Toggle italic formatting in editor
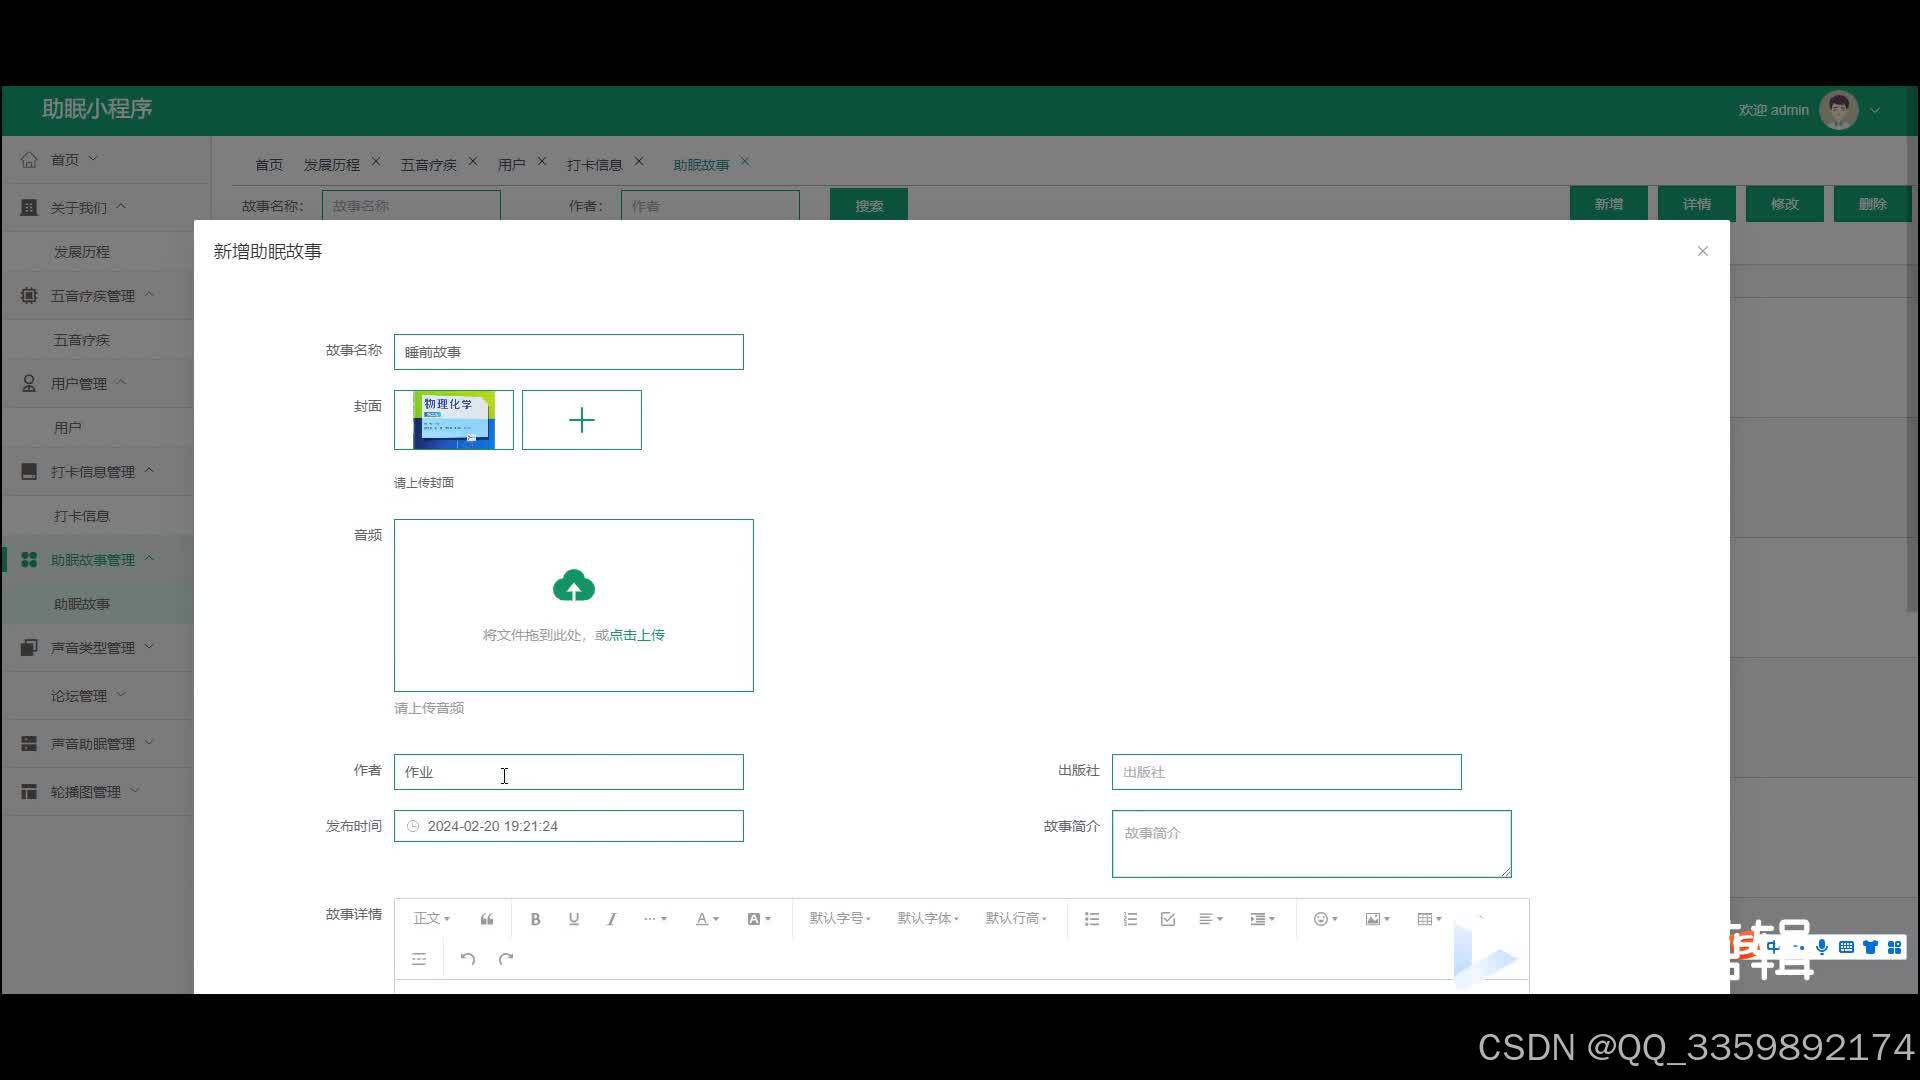This screenshot has width=1920, height=1080. (x=612, y=919)
